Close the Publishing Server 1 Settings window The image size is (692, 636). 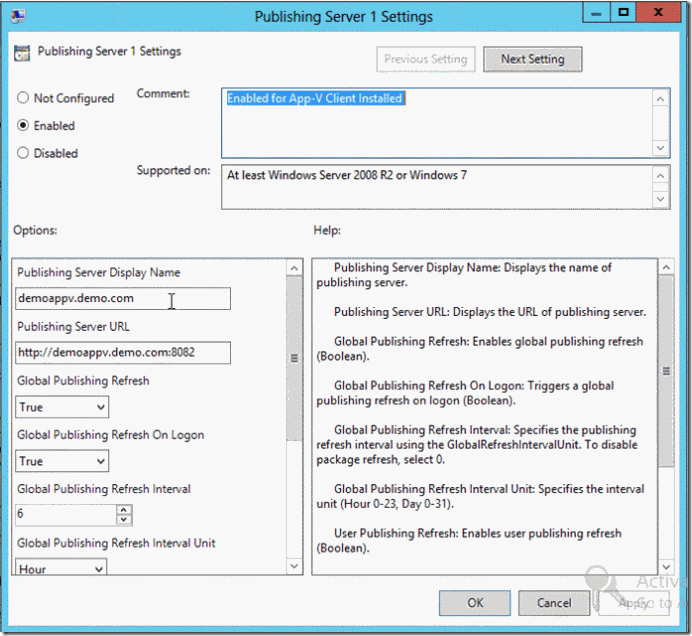tap(658, 13)
